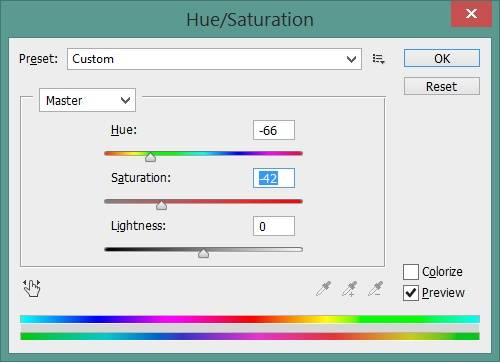Select the Subtract from Sample eyedropper
This screenshot has height=362, width=500.
point(375,288)
